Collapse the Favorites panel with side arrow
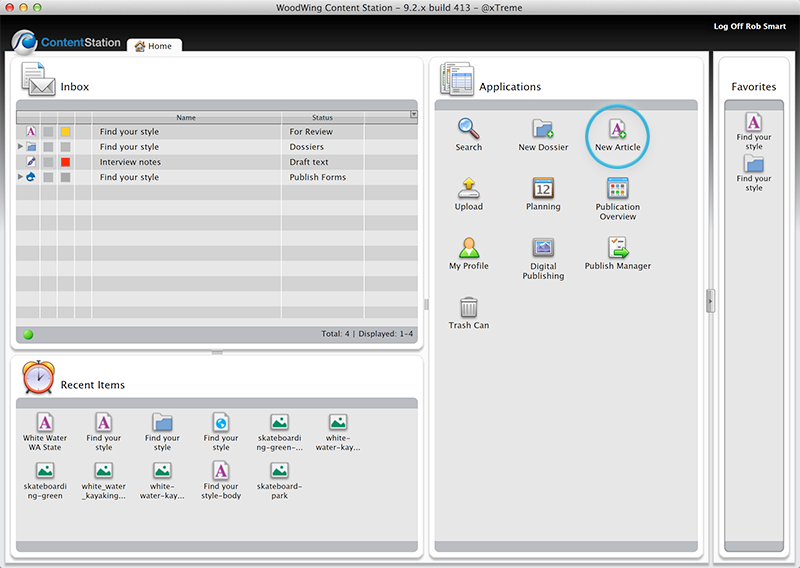800x568 pixels. tap(710, 301)
